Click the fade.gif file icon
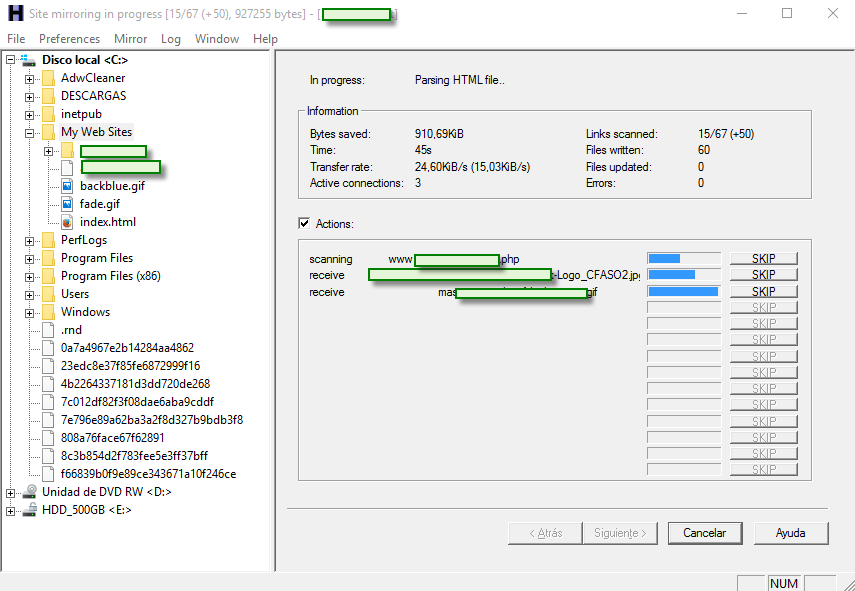 point(66,204)
